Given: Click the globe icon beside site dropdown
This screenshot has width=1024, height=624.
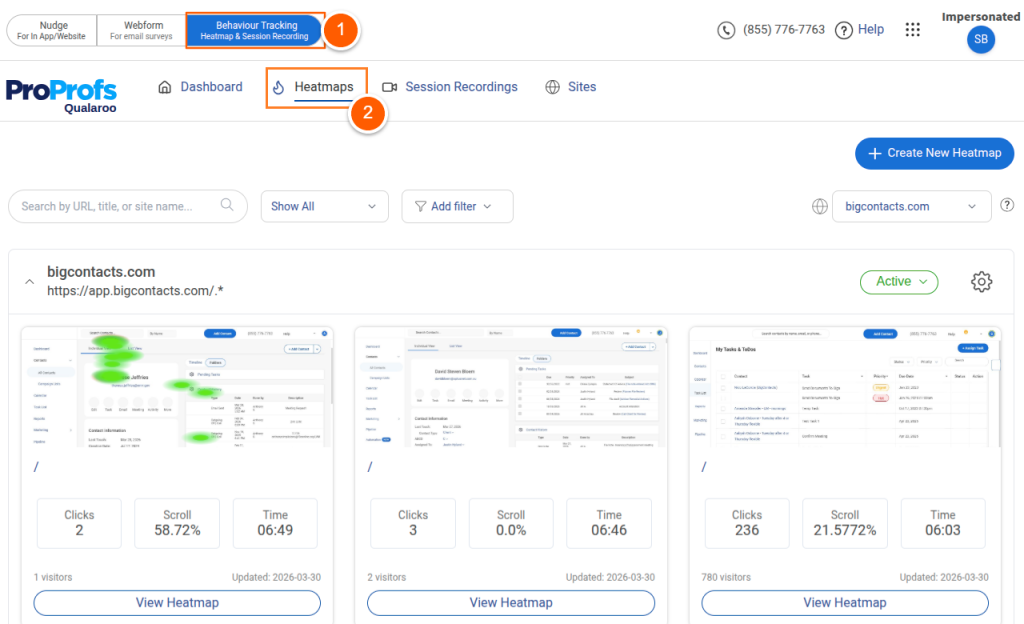Looking at the screenshot, I should [x=820, y=206].
